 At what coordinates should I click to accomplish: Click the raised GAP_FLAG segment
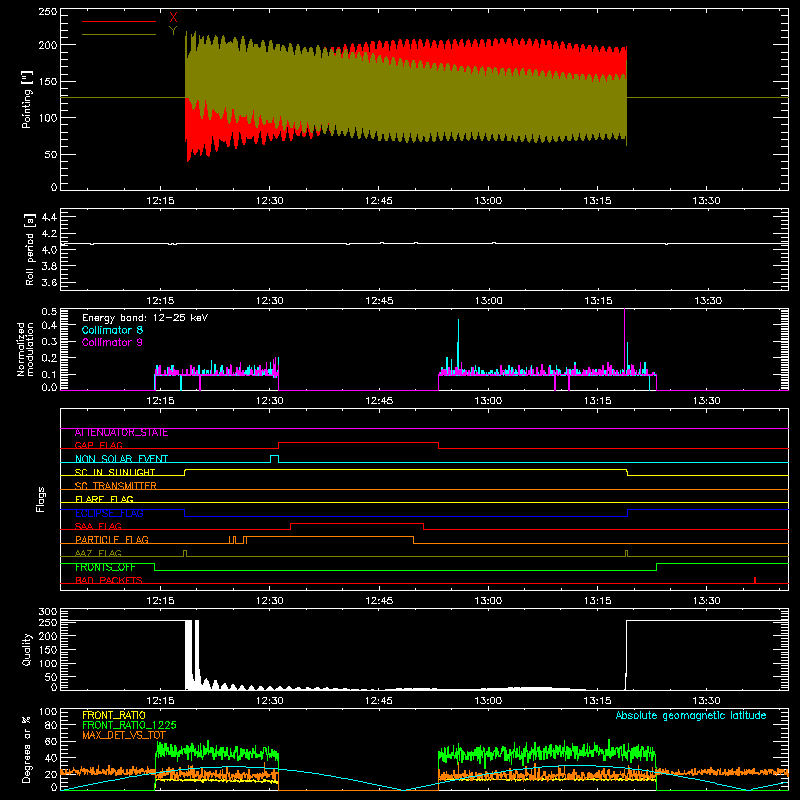coord(358,443)
